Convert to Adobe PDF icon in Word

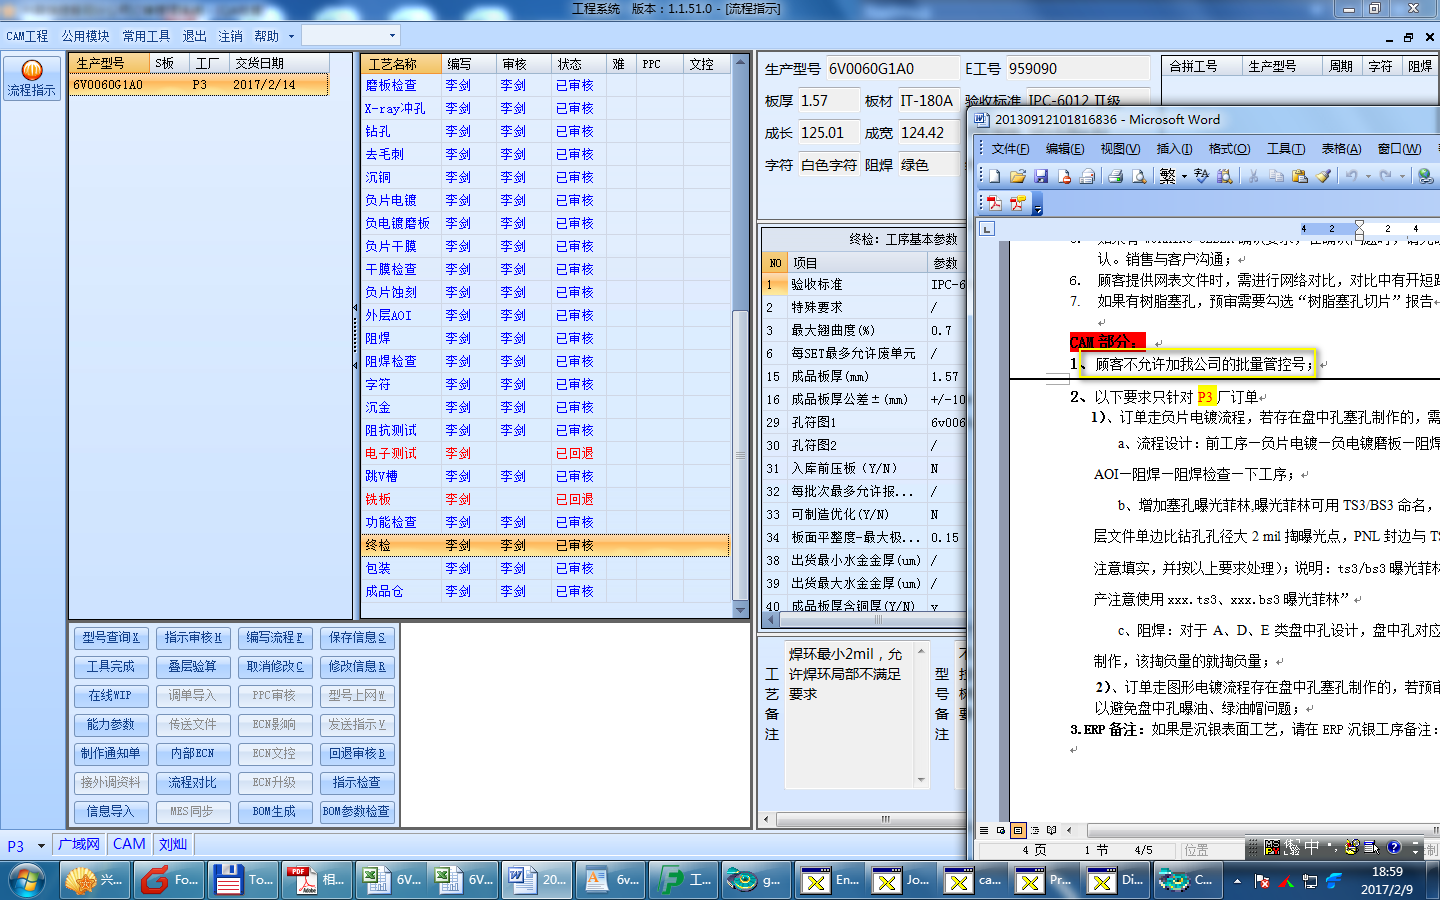pyautogui.click(x=995, y=203)
